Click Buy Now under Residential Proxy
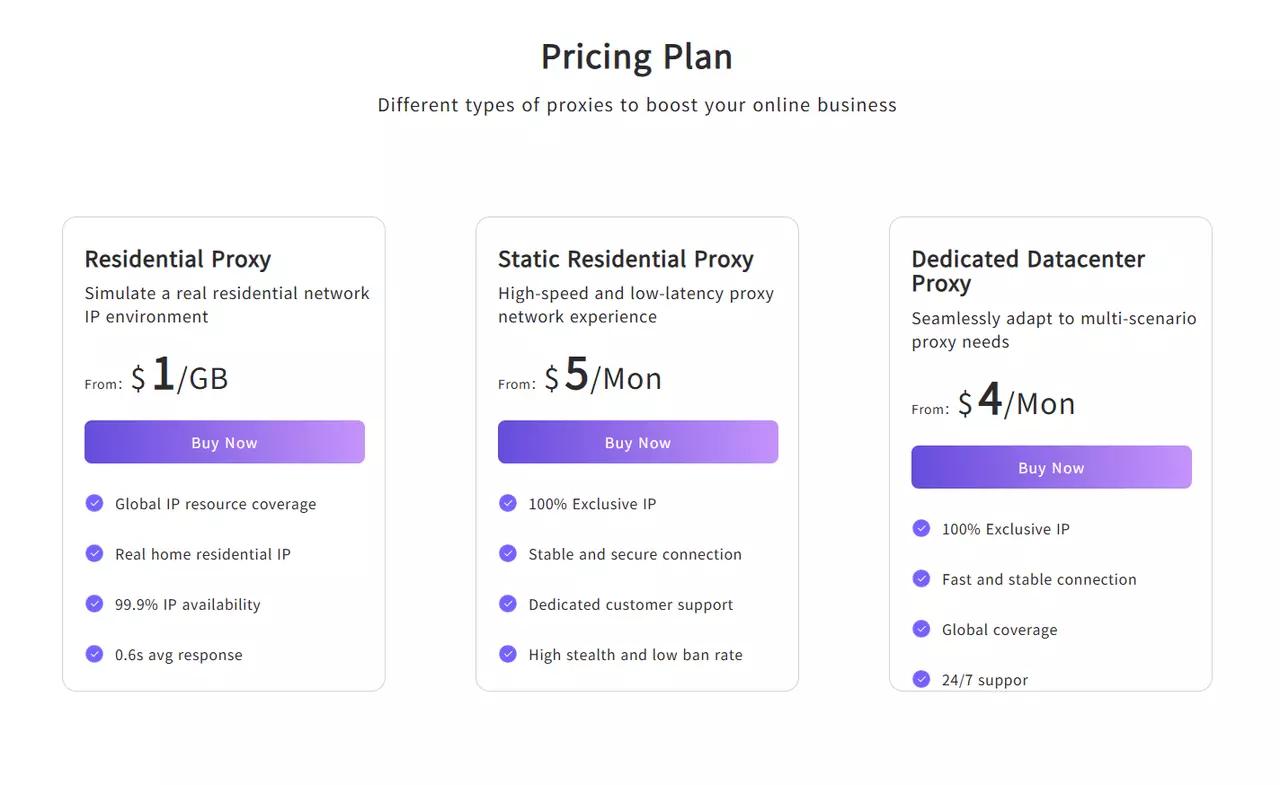 click(224, 442)
